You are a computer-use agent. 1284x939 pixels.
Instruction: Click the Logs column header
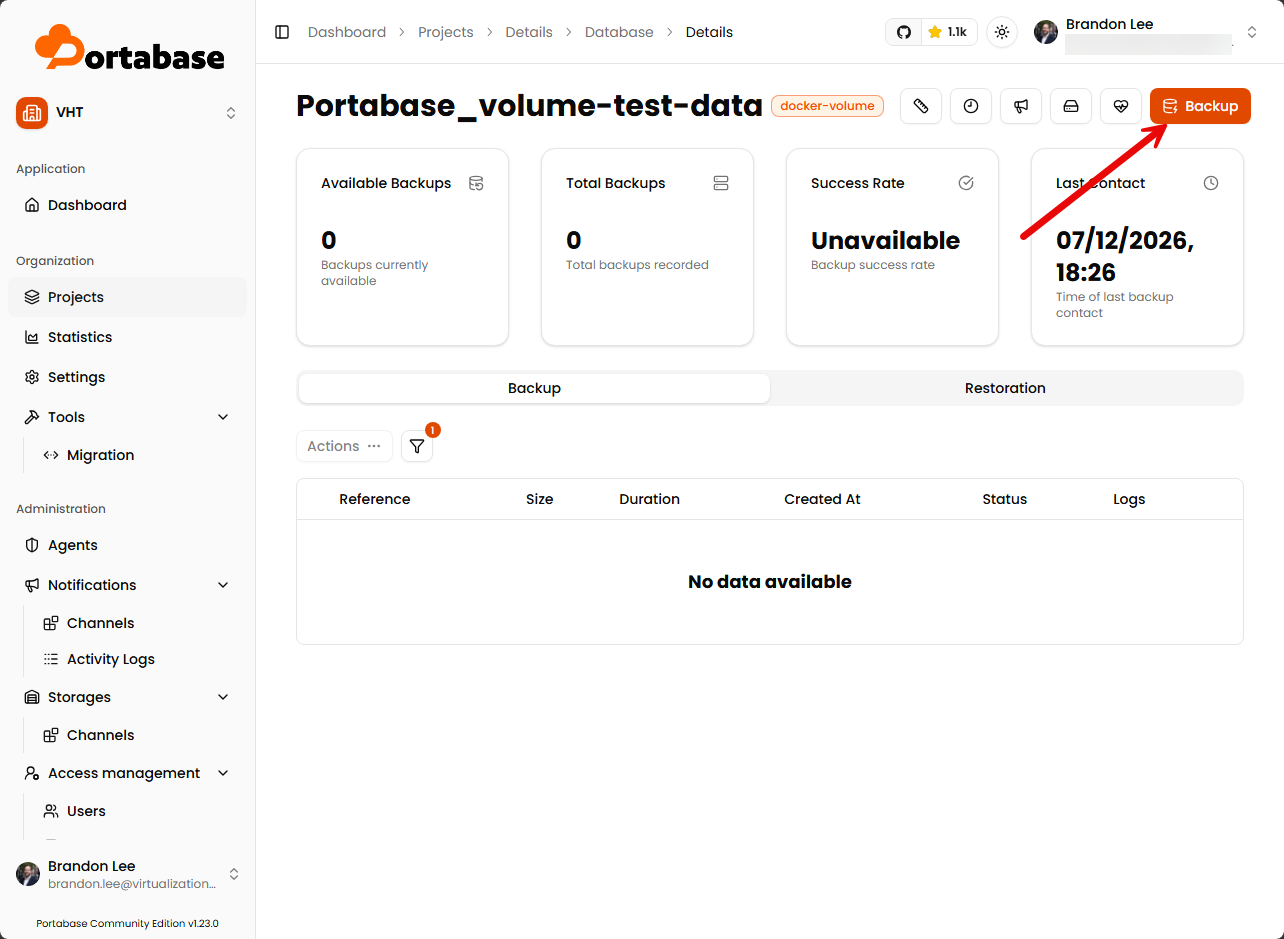1129,499
